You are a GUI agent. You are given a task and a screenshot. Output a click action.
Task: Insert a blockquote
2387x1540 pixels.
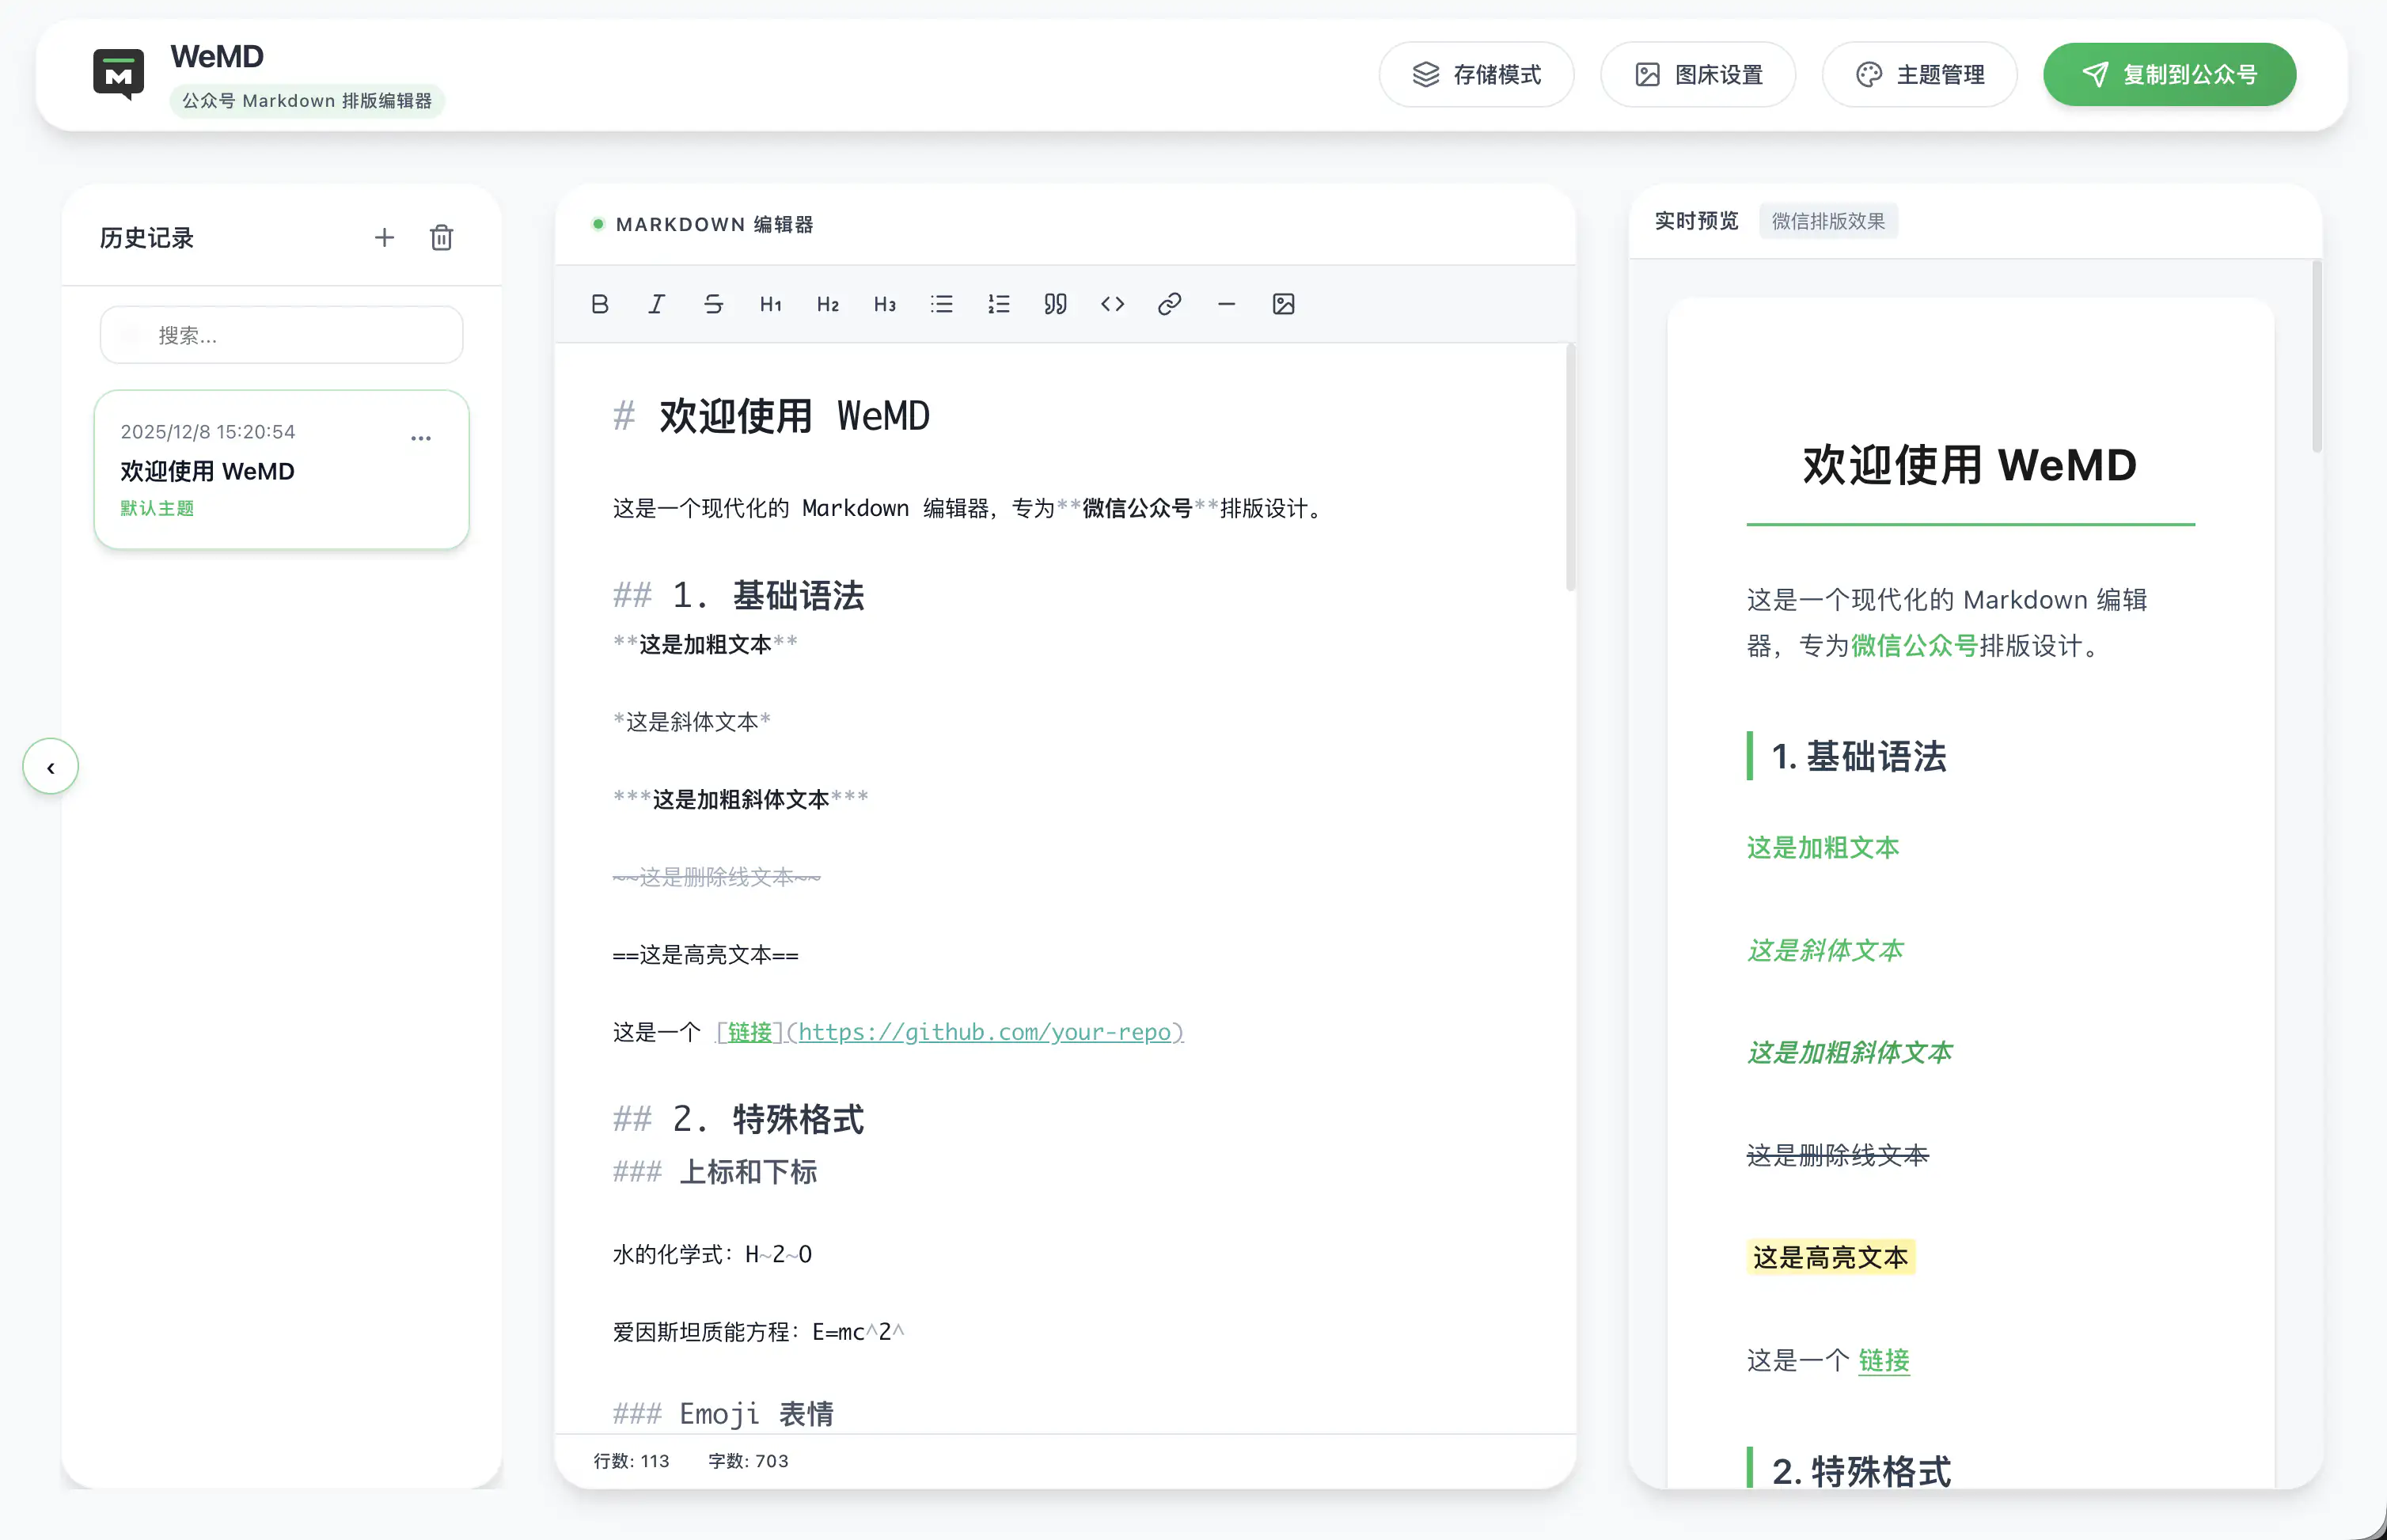[x=1055, y=305]
